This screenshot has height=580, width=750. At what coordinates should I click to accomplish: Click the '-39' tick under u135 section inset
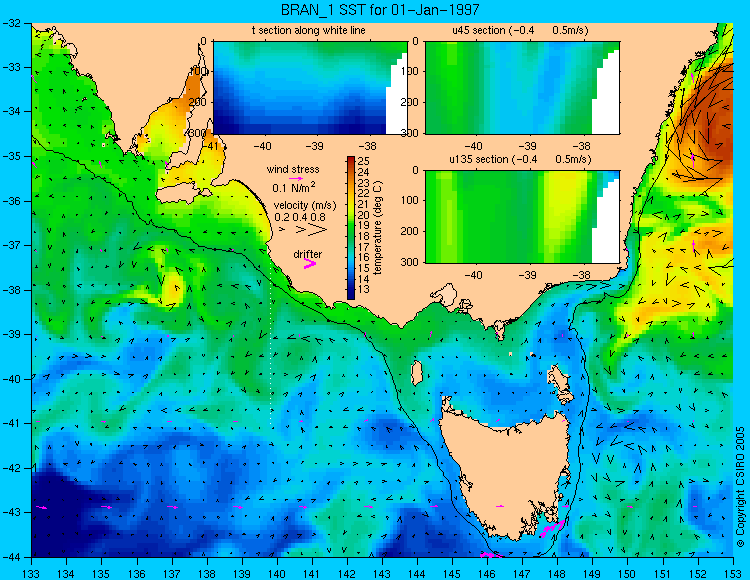coord(528,275)
